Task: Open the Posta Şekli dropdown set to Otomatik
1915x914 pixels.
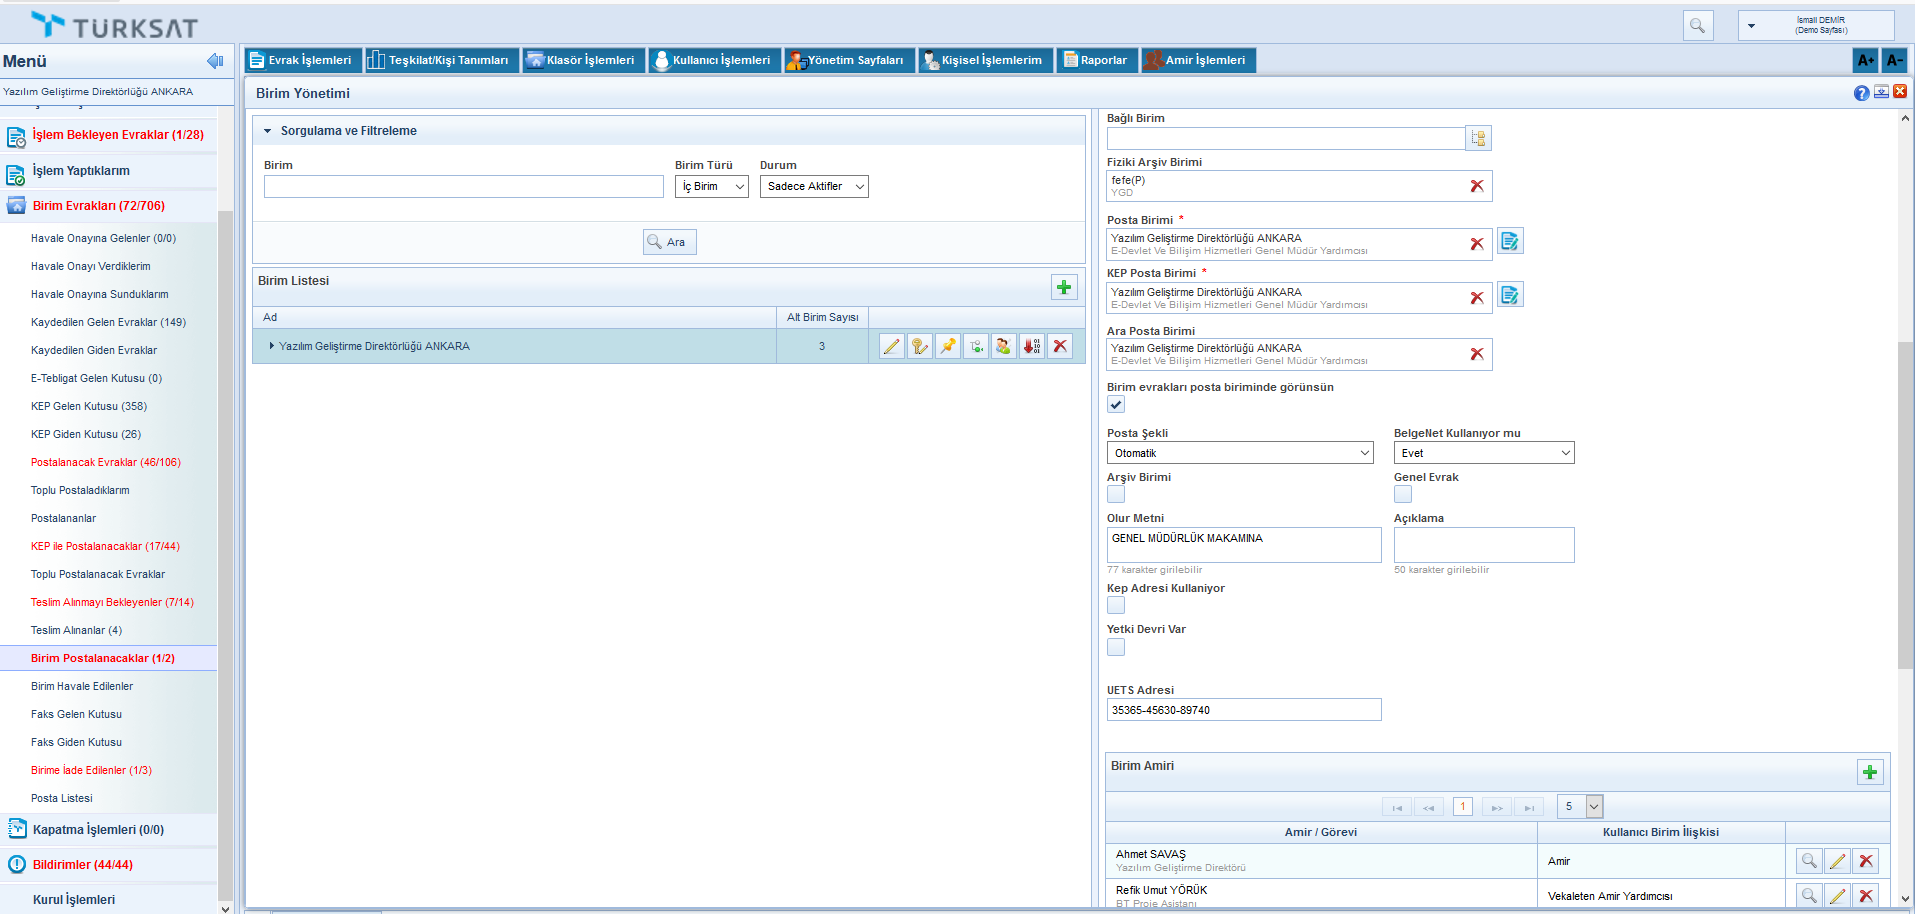Action: click(1239, 453)
